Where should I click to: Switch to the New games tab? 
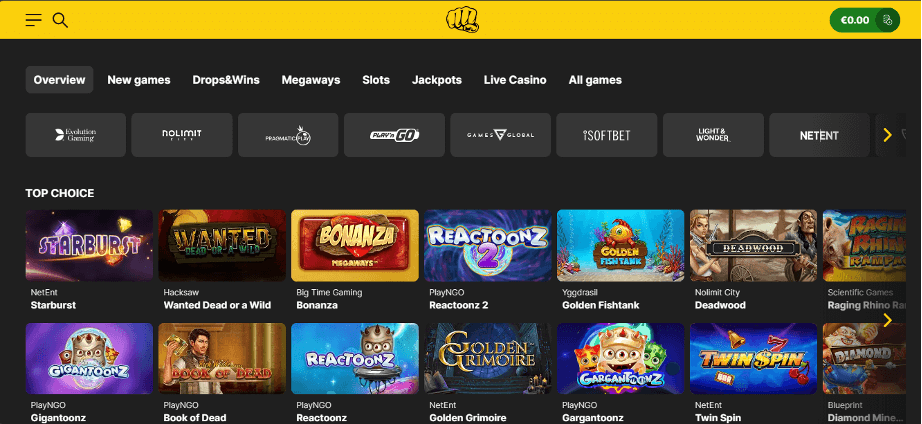click(139, 80)
